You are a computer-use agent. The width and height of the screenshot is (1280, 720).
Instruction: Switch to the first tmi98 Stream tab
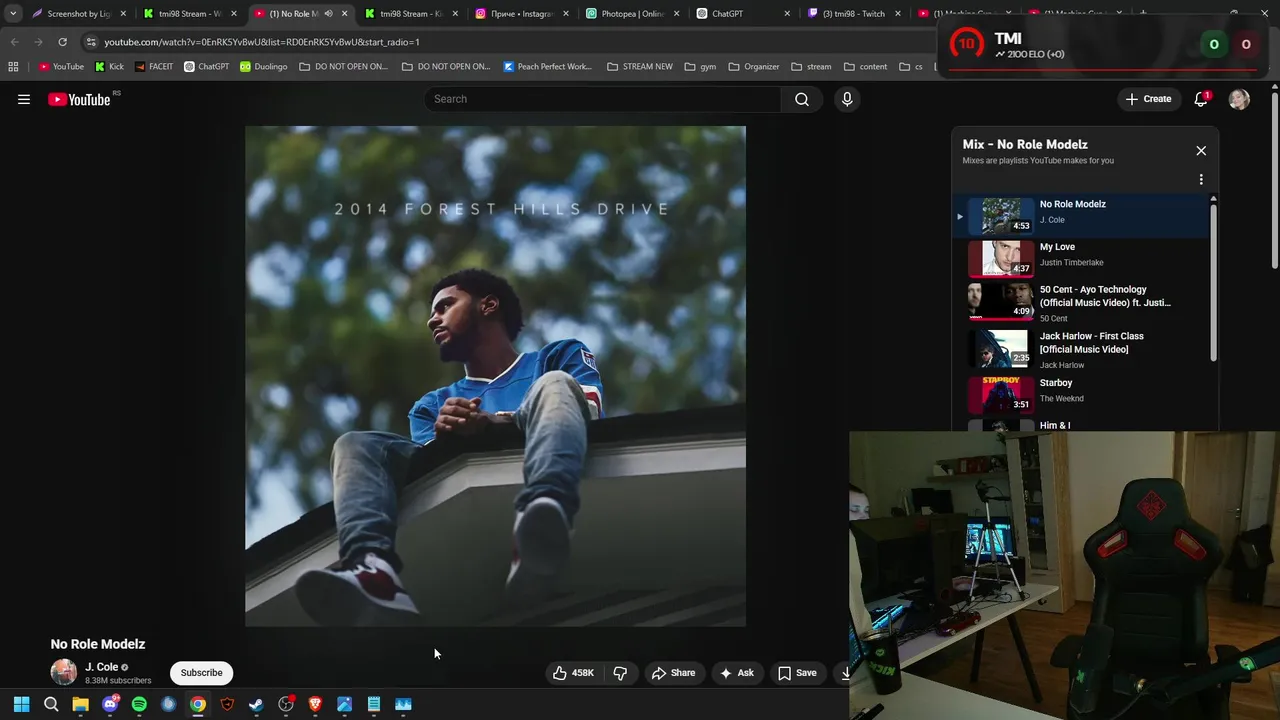pos(189,14)
